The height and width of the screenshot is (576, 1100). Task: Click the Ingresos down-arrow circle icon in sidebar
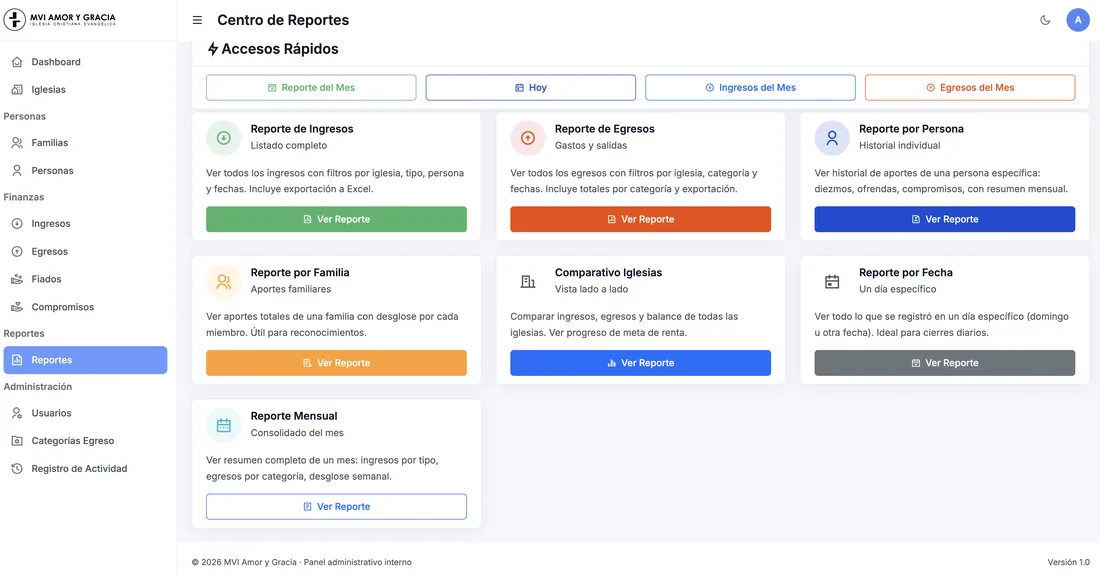click(17, 224)
